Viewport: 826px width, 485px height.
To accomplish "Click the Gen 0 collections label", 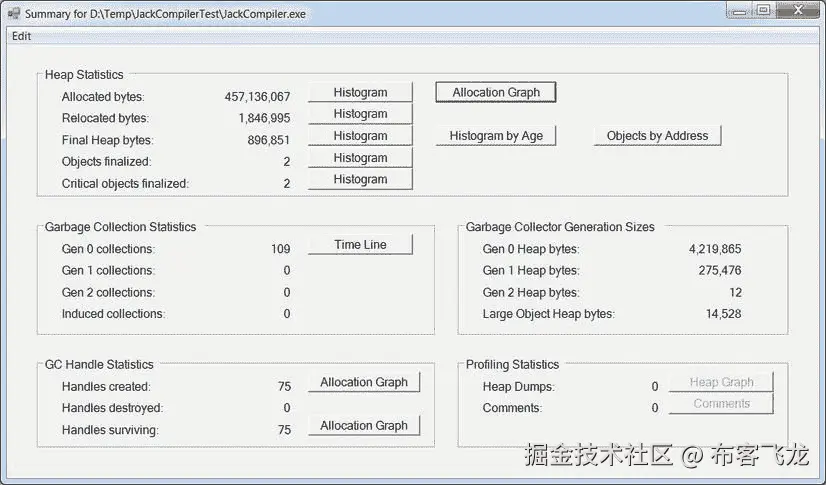I will point(108,249).
